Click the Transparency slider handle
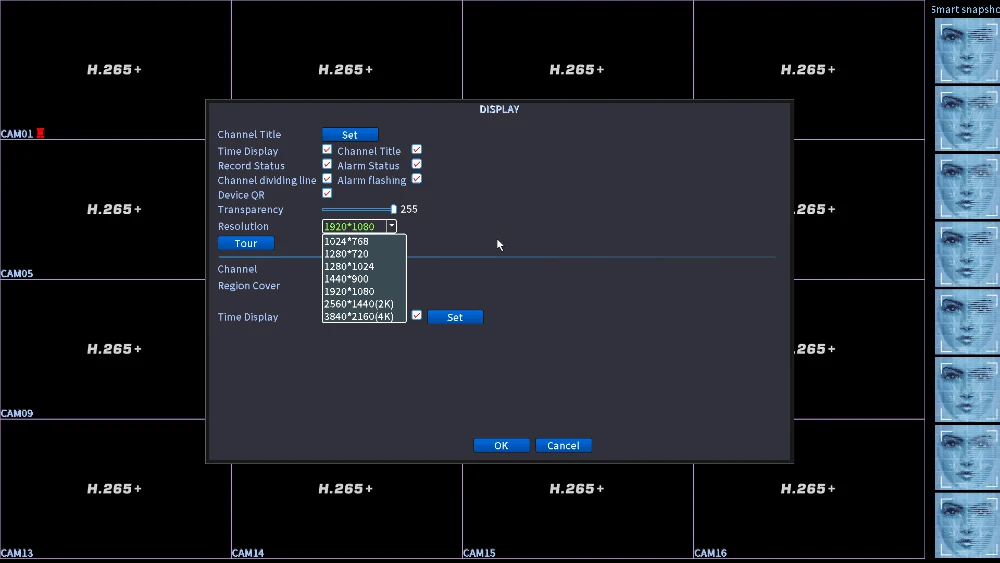The image size is (1000, 563). coord(393,209)
